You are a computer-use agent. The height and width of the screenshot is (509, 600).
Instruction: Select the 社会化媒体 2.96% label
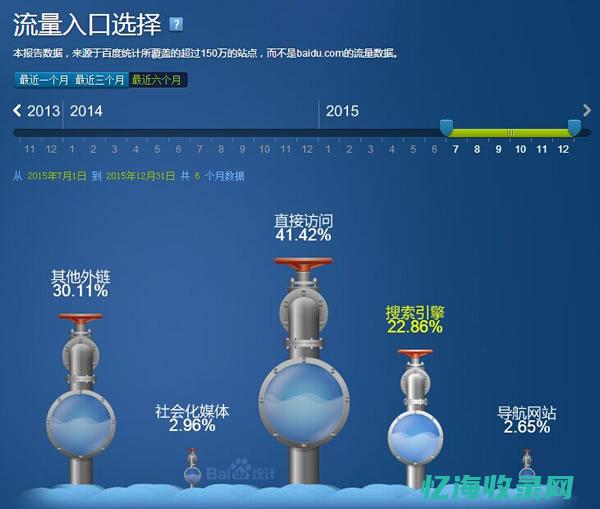pos(192,418)
